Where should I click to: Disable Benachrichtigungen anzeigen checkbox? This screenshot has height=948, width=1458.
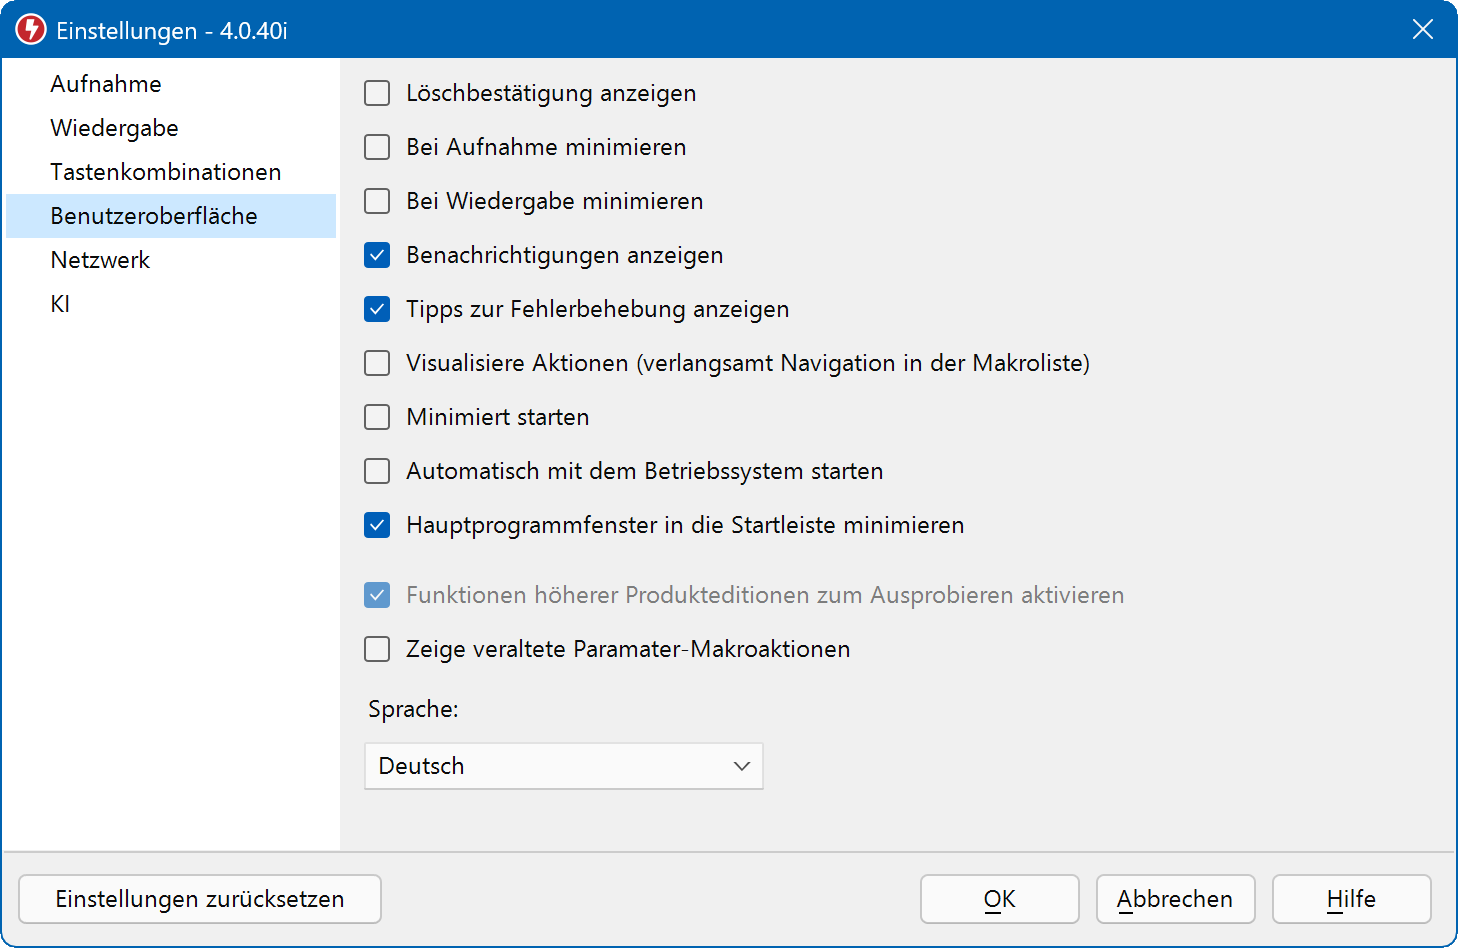click(377, 255)
